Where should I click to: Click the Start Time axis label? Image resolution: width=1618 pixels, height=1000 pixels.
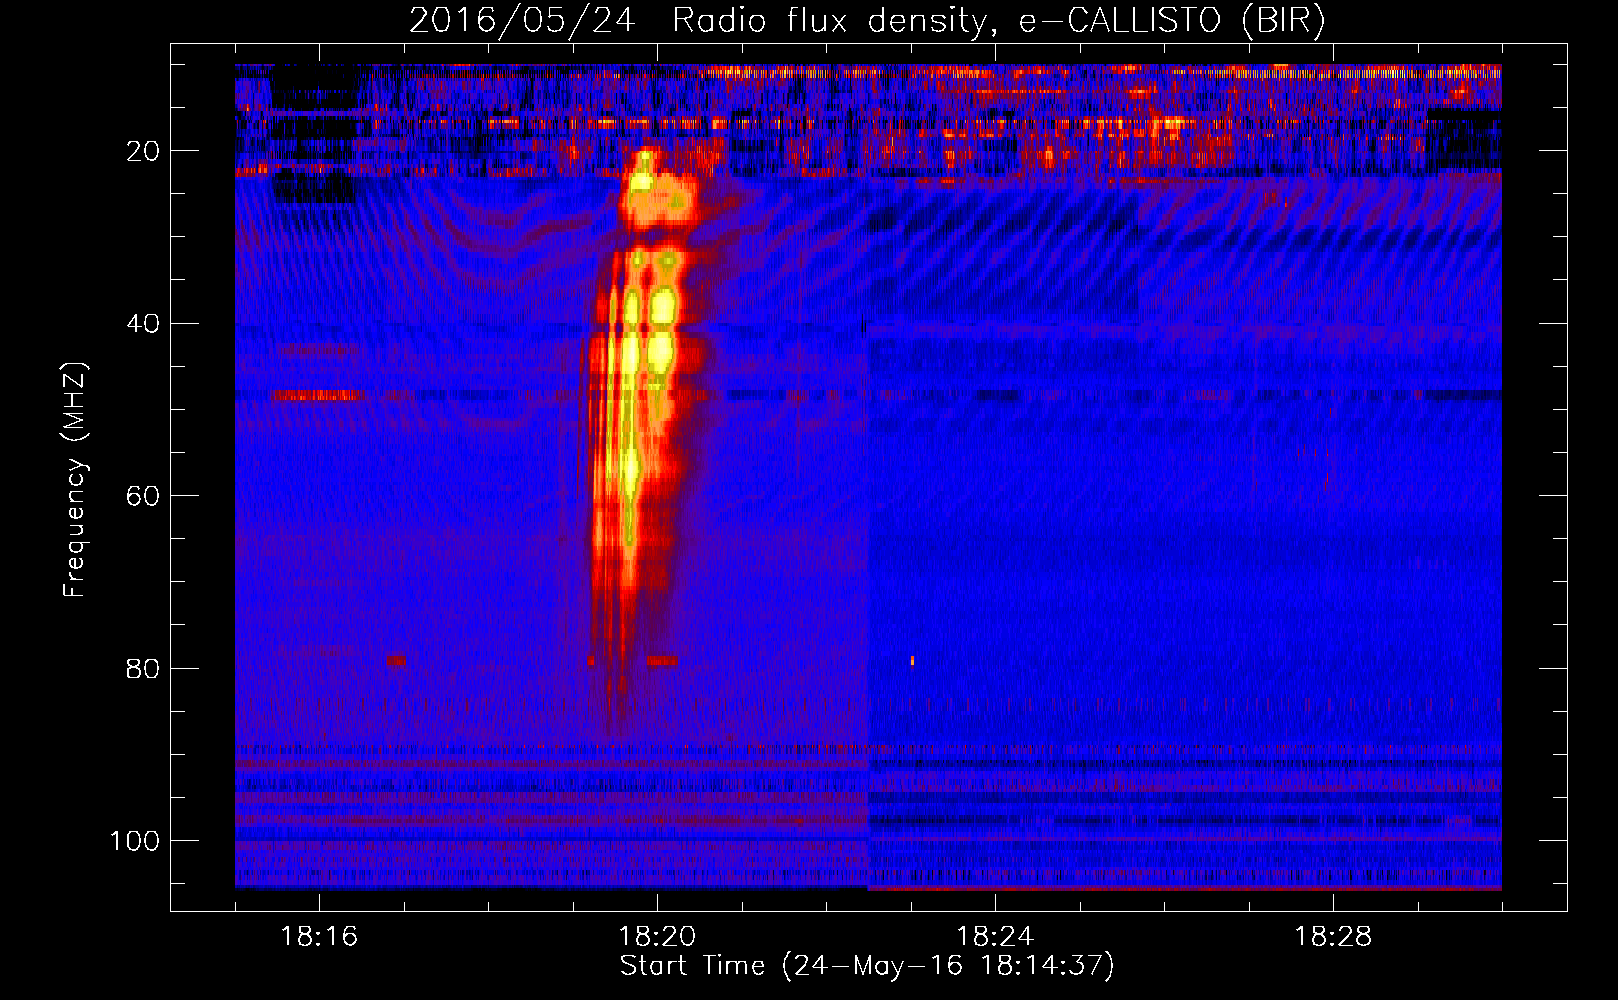click(867, 966)
